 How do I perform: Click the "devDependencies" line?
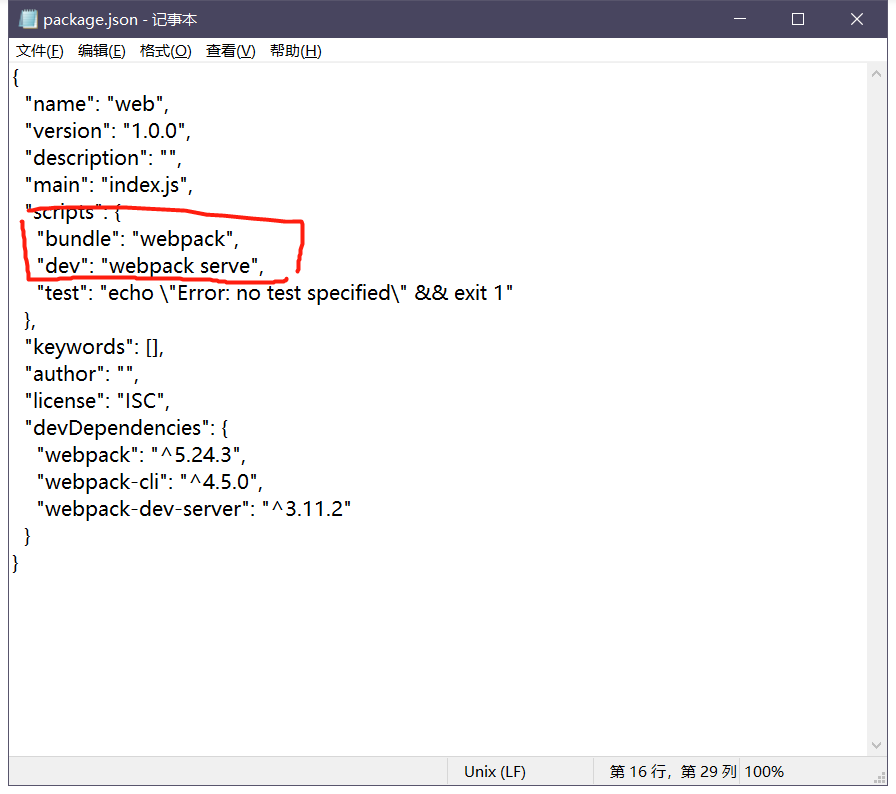pos(126,428)
